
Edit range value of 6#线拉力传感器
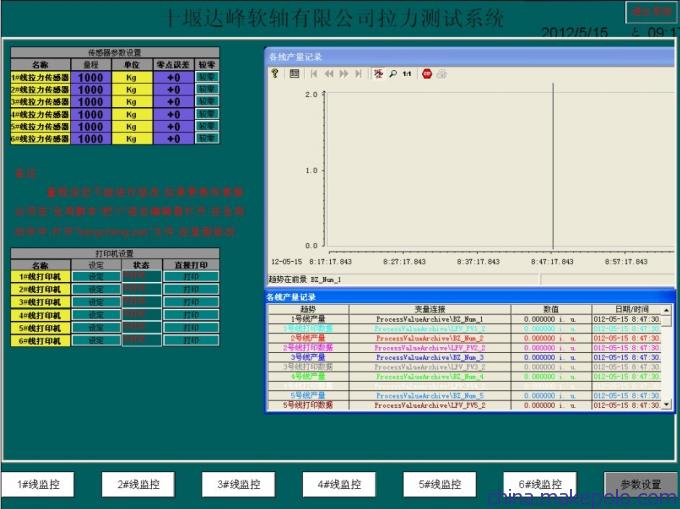91,139
